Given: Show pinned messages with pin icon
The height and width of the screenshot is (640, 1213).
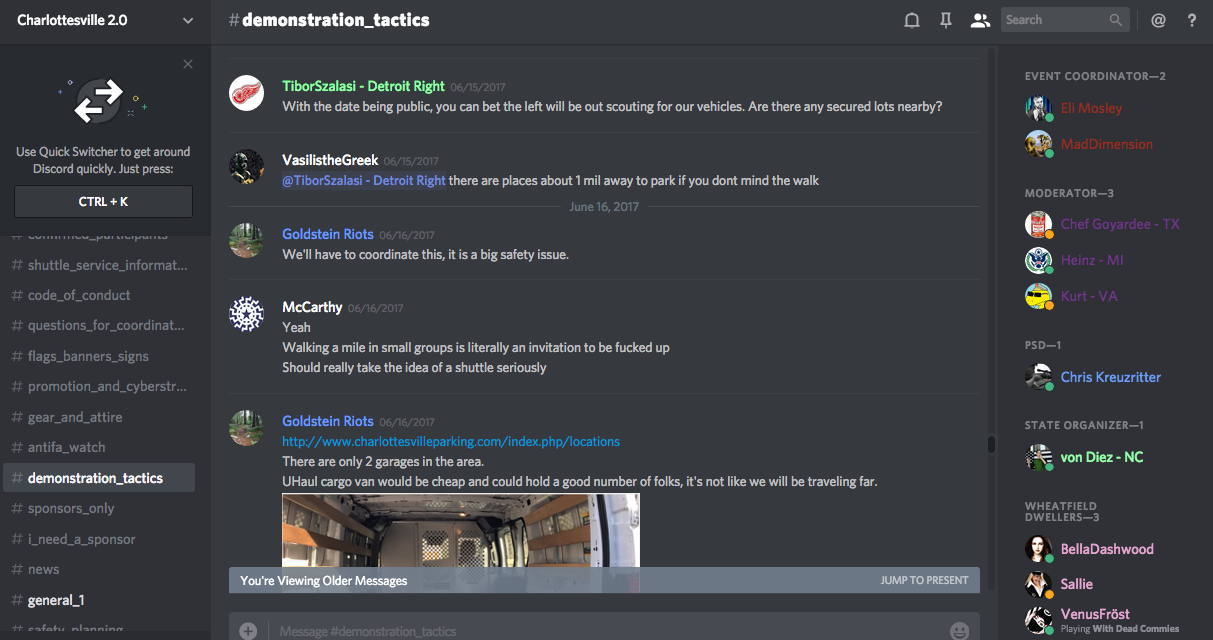Looking at the screenshot, I should click(x=945, y=20).
